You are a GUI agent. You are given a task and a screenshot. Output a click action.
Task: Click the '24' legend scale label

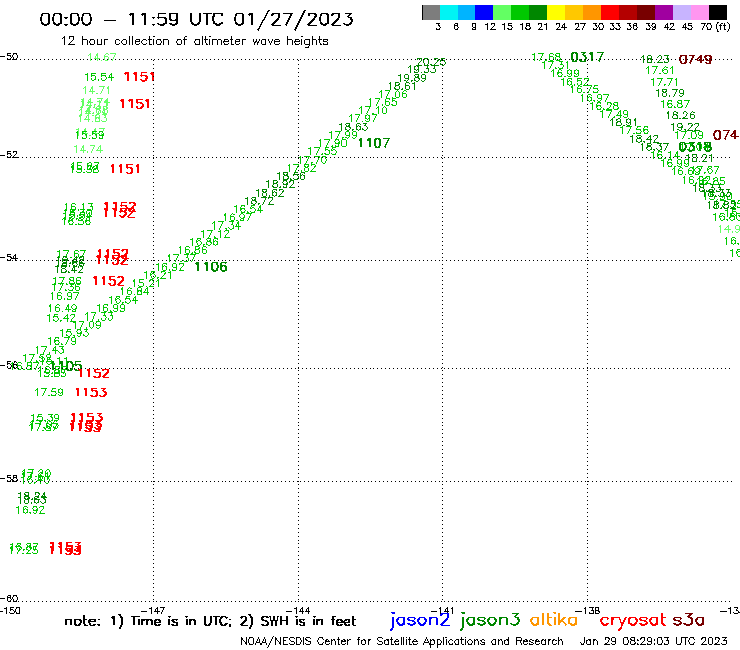click(x=561, y=26)
